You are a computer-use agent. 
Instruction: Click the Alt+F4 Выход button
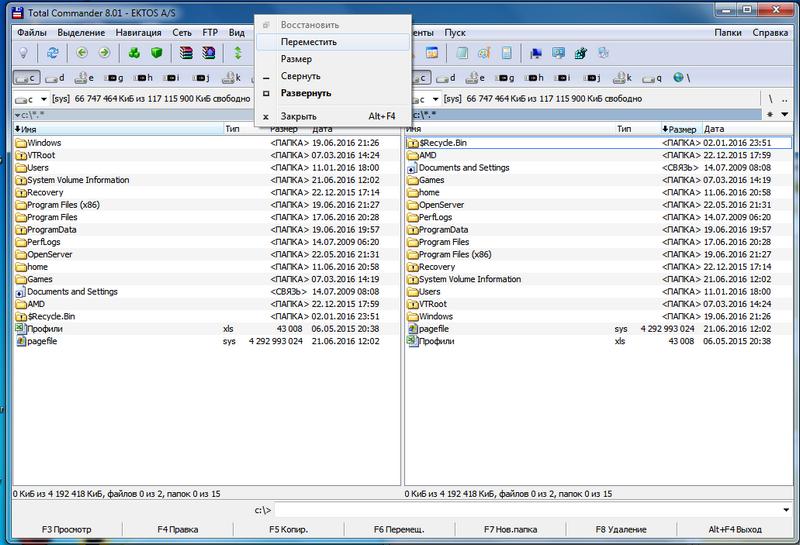pyautogui.click(x=735, y=529)
